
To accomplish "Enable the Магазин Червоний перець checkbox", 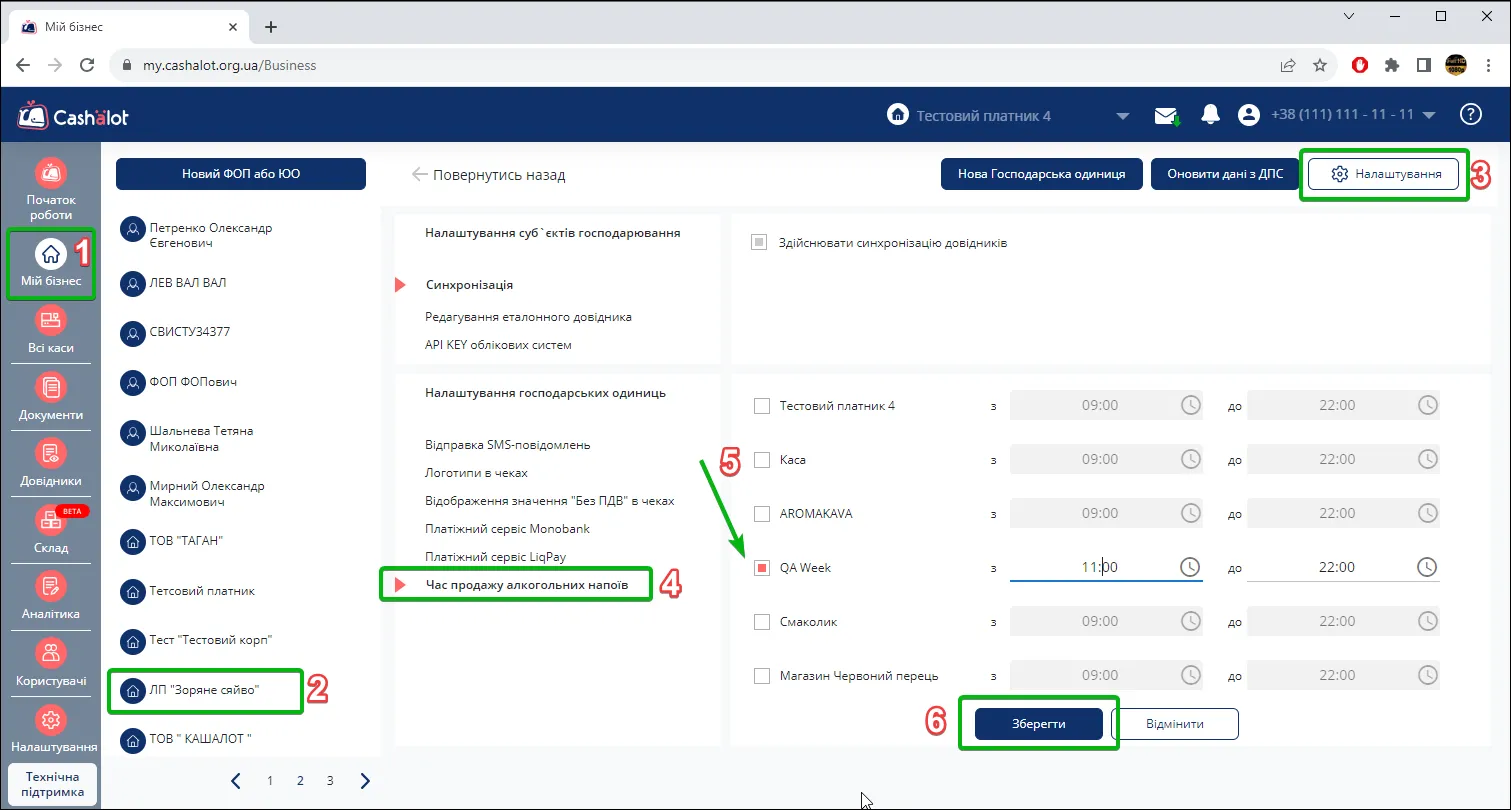I will tap(761, 675).
